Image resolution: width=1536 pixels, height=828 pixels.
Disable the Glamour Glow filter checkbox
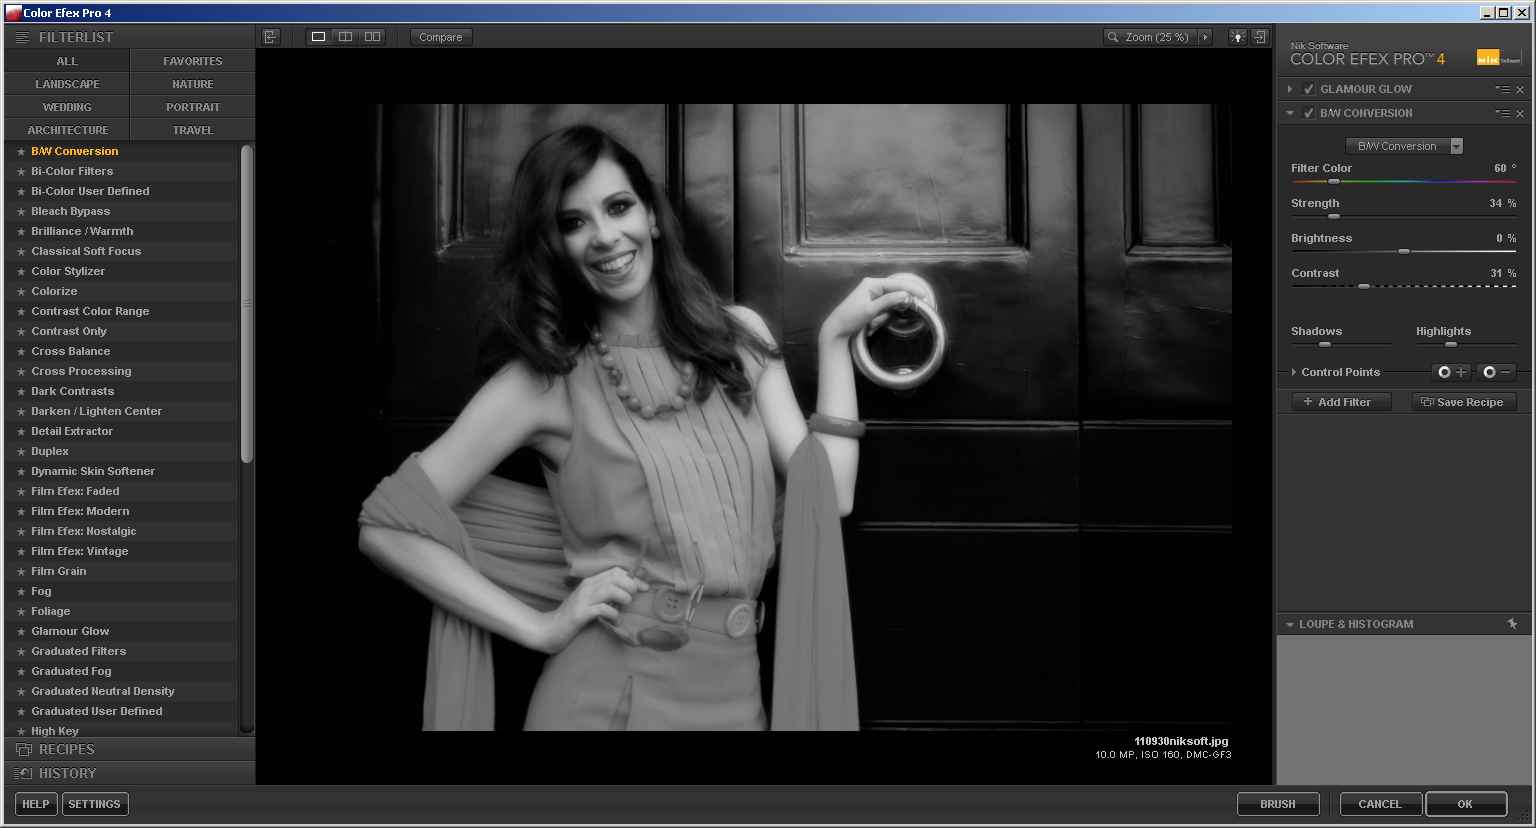coord(1308,89)
